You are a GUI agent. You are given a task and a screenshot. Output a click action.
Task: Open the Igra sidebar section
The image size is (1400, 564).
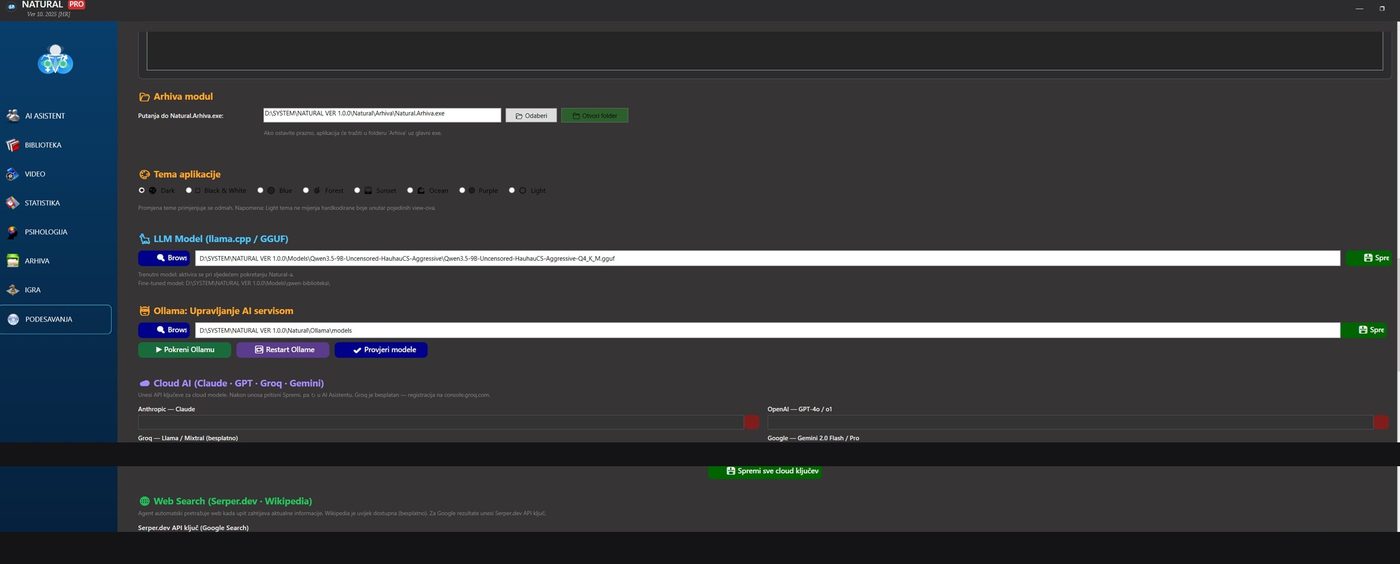click(56, 290)
